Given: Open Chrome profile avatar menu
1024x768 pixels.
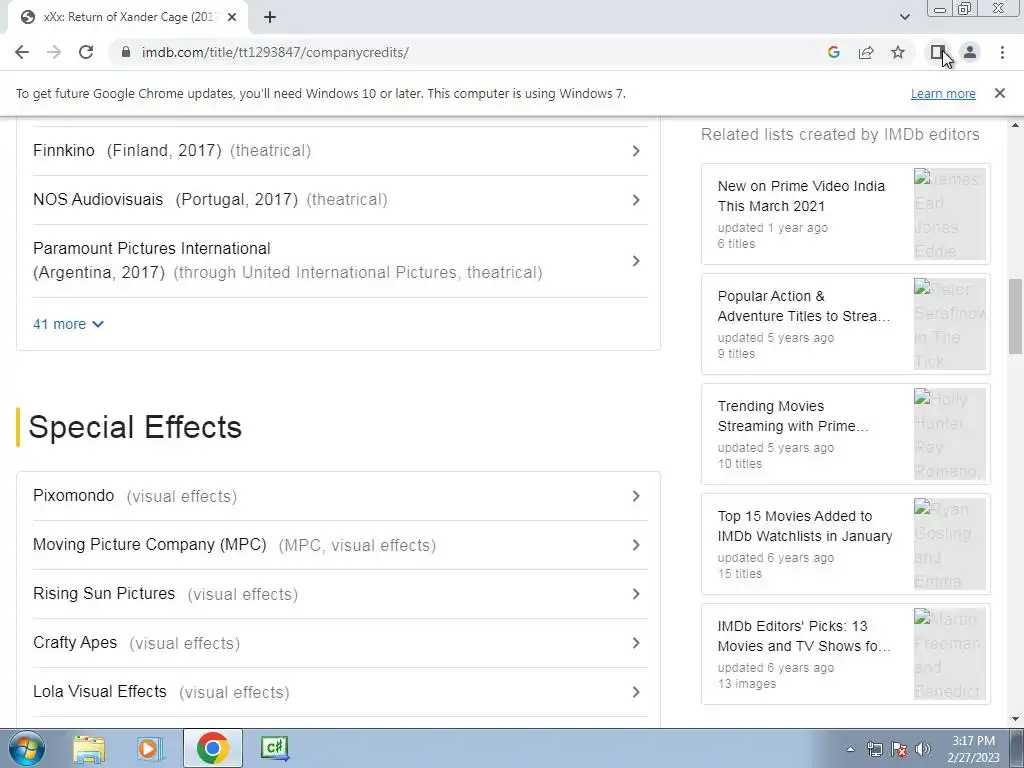Looking at the screenshot, I should pyautogui.click(x=970, y=52).
